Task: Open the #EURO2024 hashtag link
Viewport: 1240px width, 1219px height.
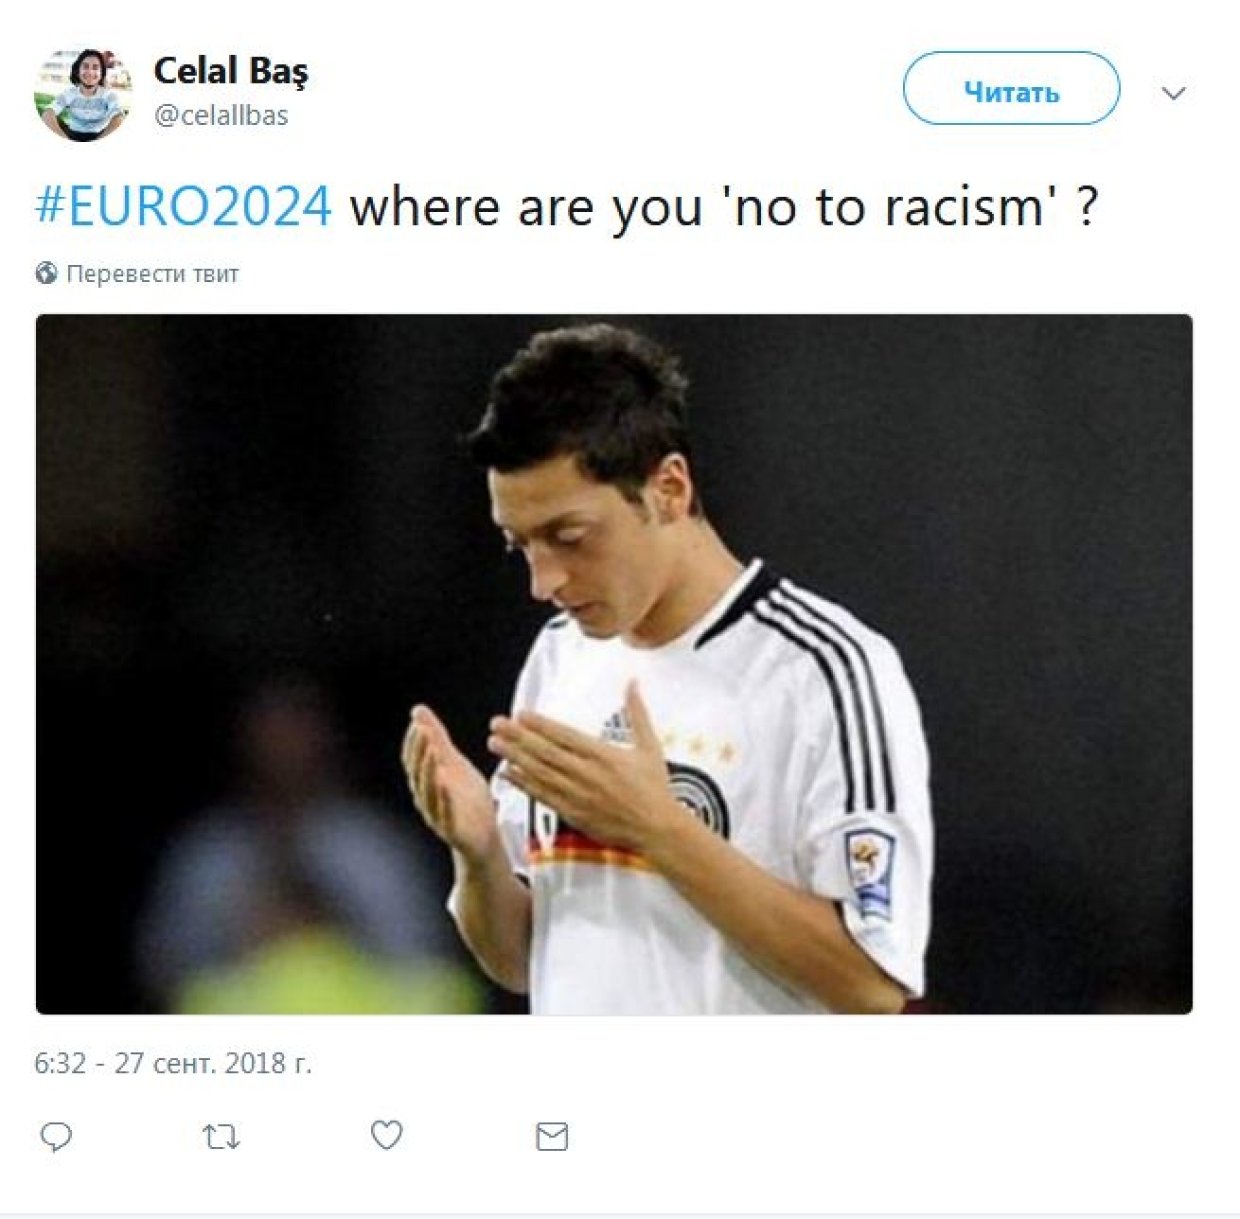Action: point(183,207)
